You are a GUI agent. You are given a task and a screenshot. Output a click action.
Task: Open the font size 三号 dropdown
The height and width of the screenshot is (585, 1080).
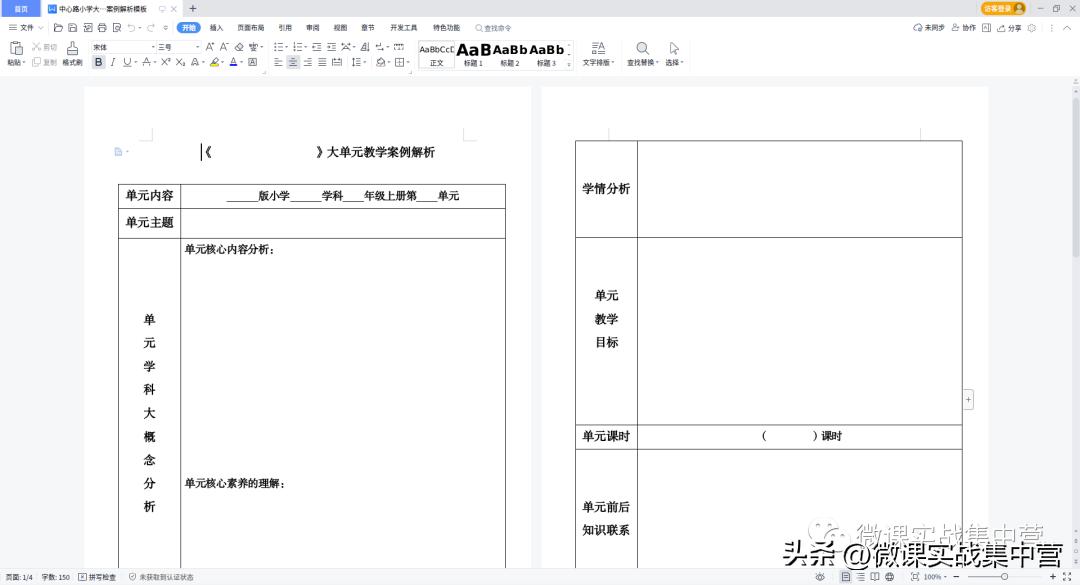197,47
